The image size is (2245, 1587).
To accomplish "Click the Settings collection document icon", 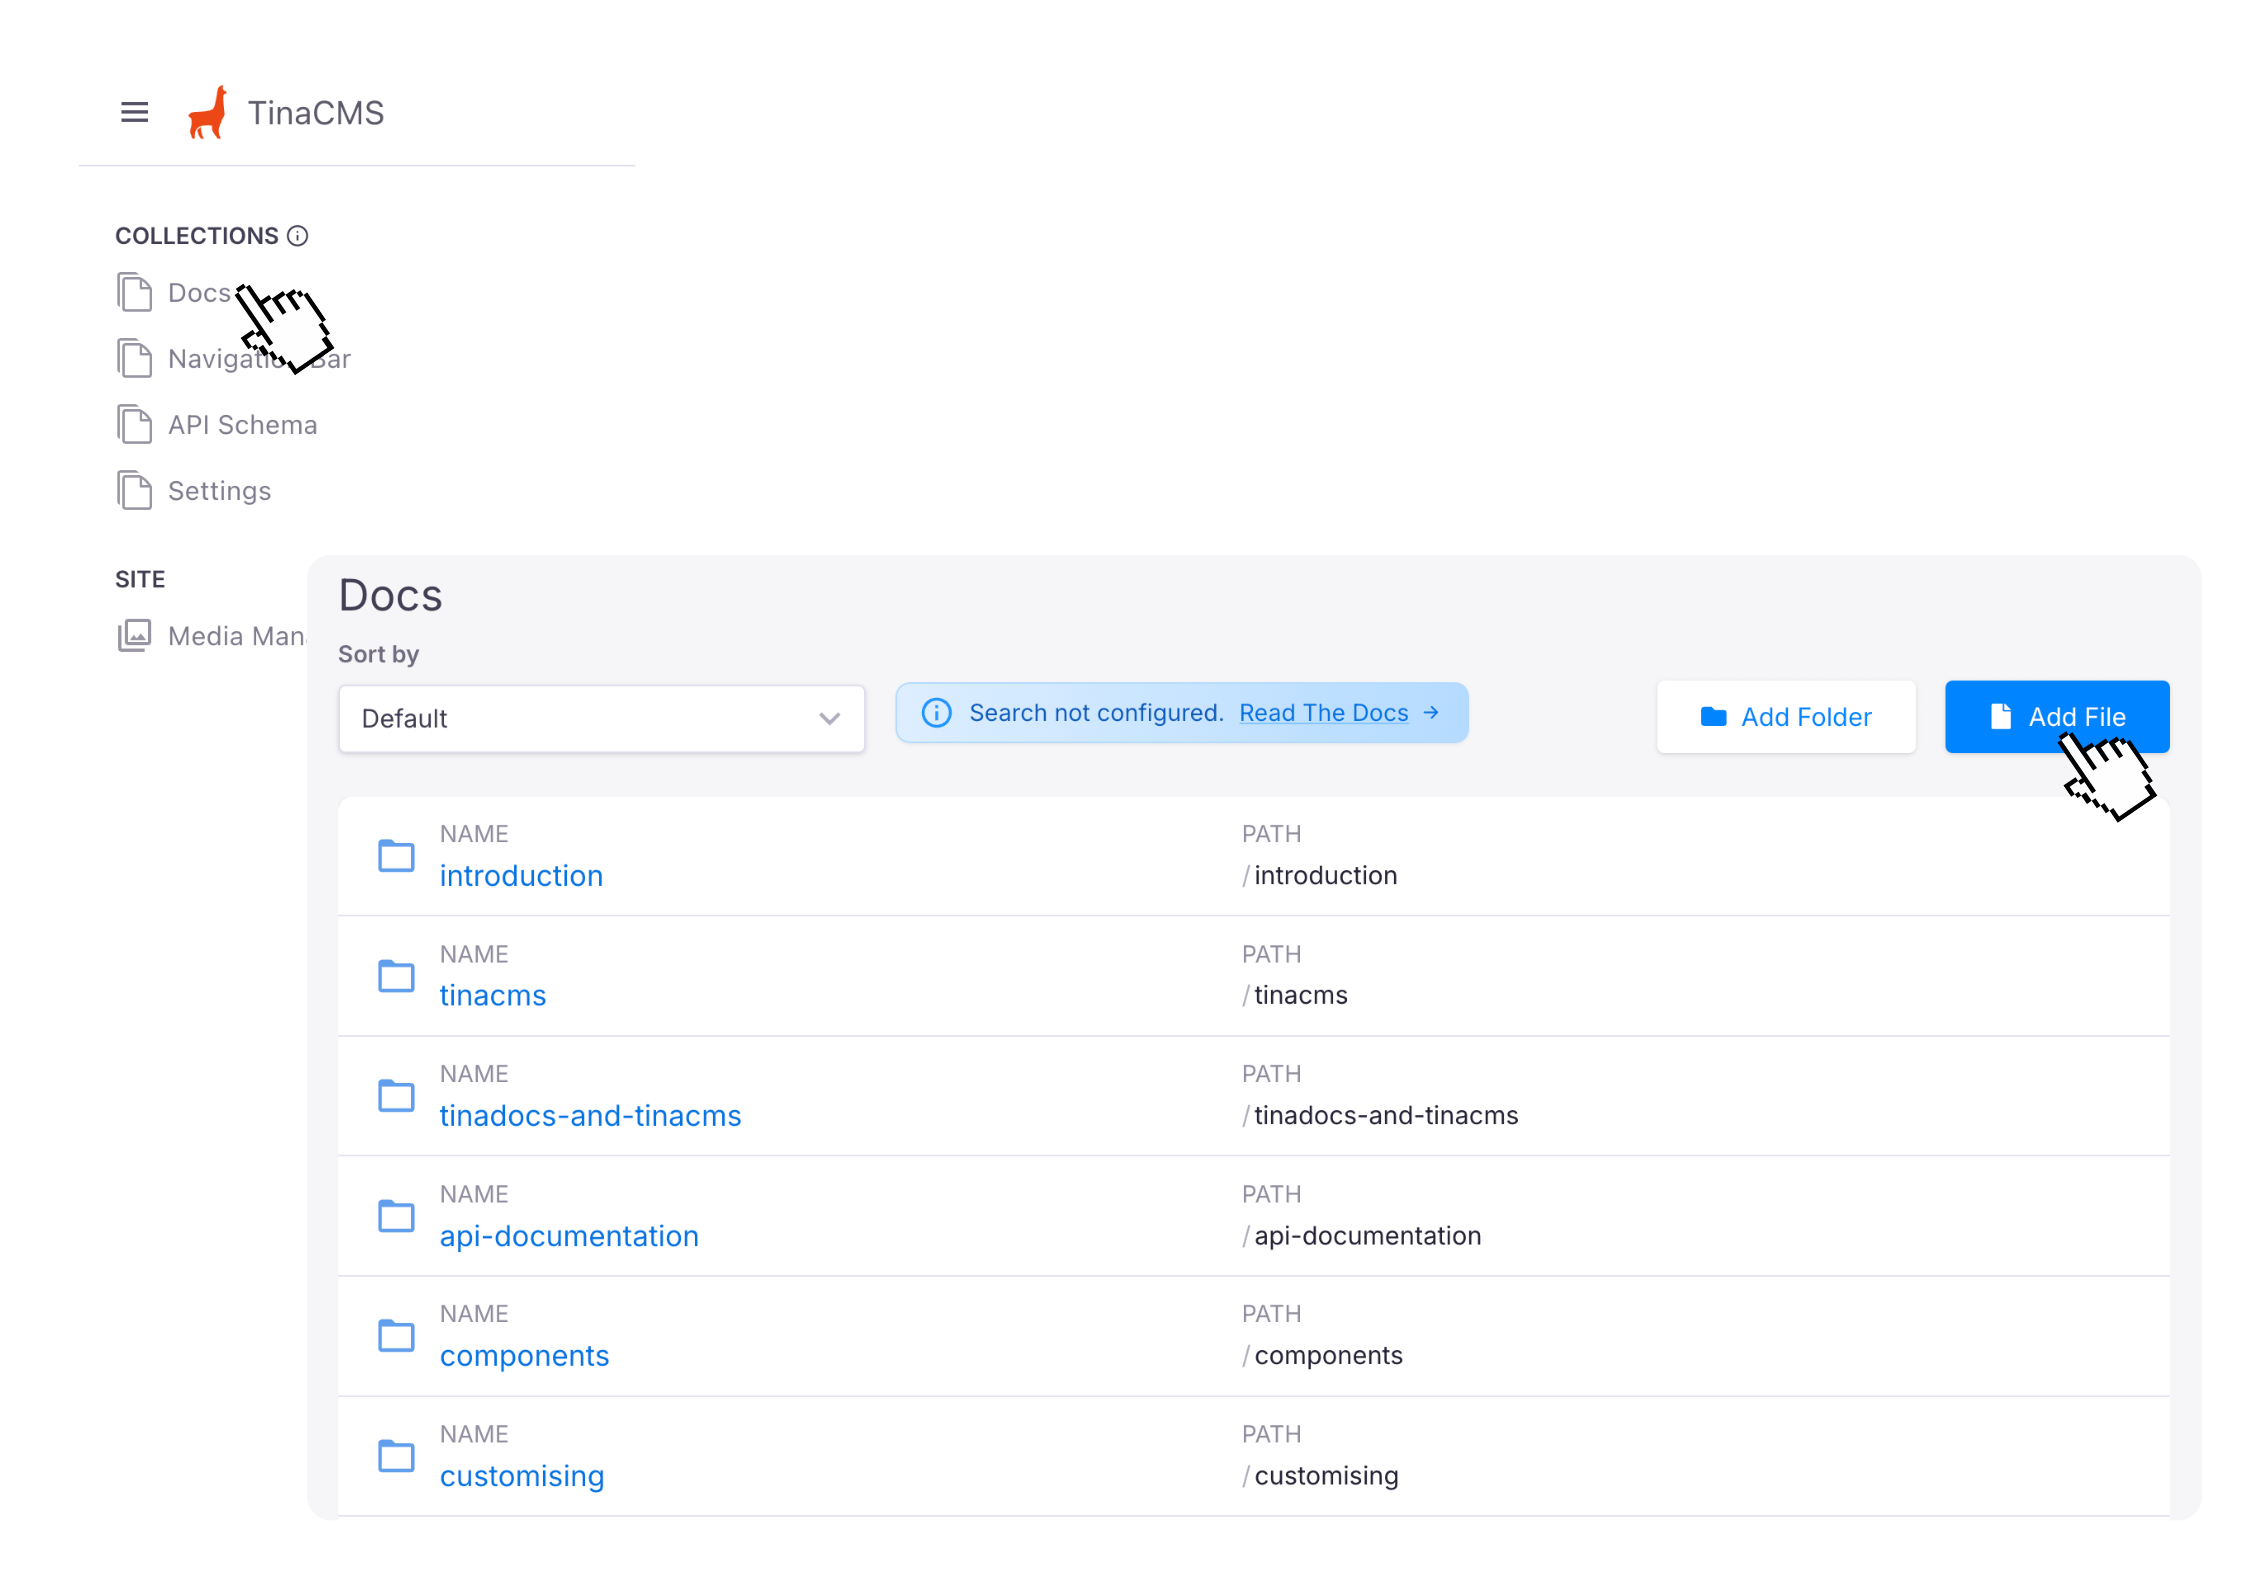I will 135,491.
